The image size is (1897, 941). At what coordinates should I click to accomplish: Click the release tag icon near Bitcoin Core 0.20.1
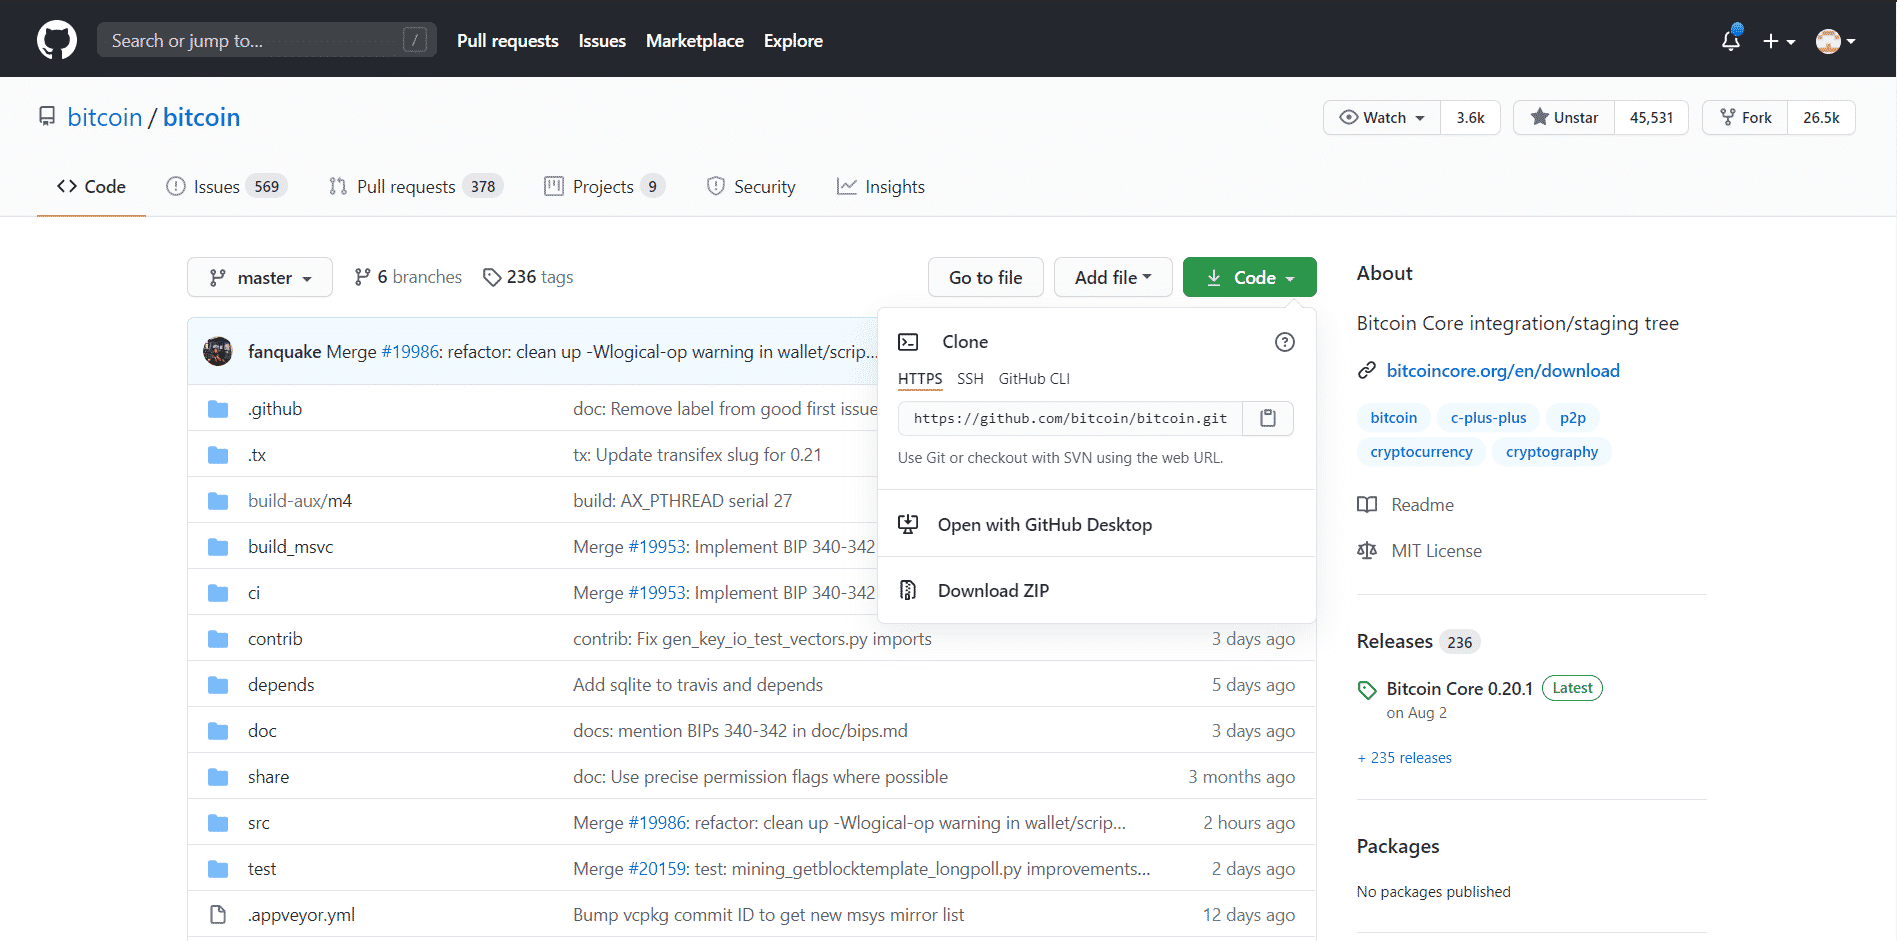(1367, 690)
